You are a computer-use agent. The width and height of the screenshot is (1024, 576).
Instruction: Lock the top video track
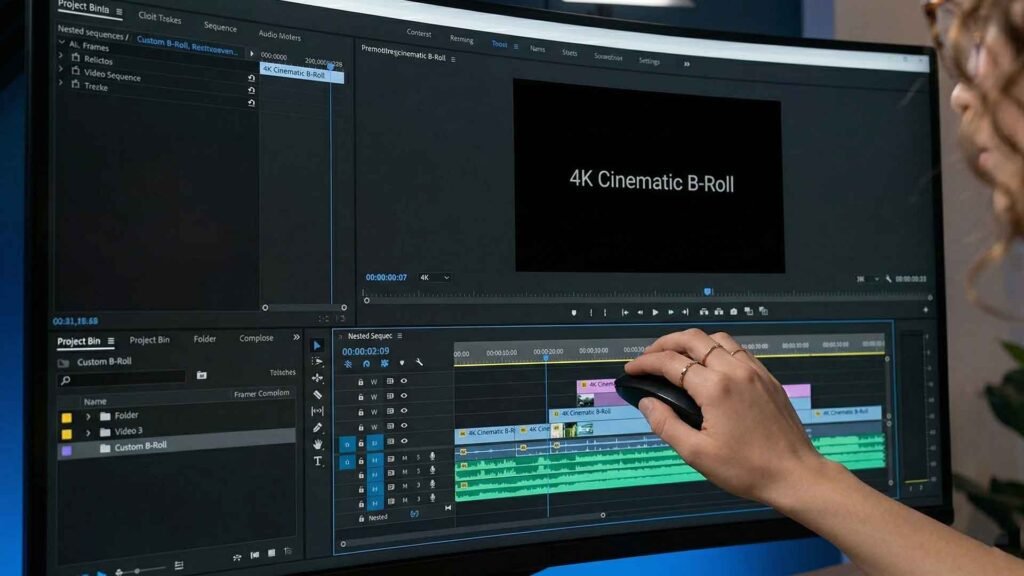pos(360,382)
